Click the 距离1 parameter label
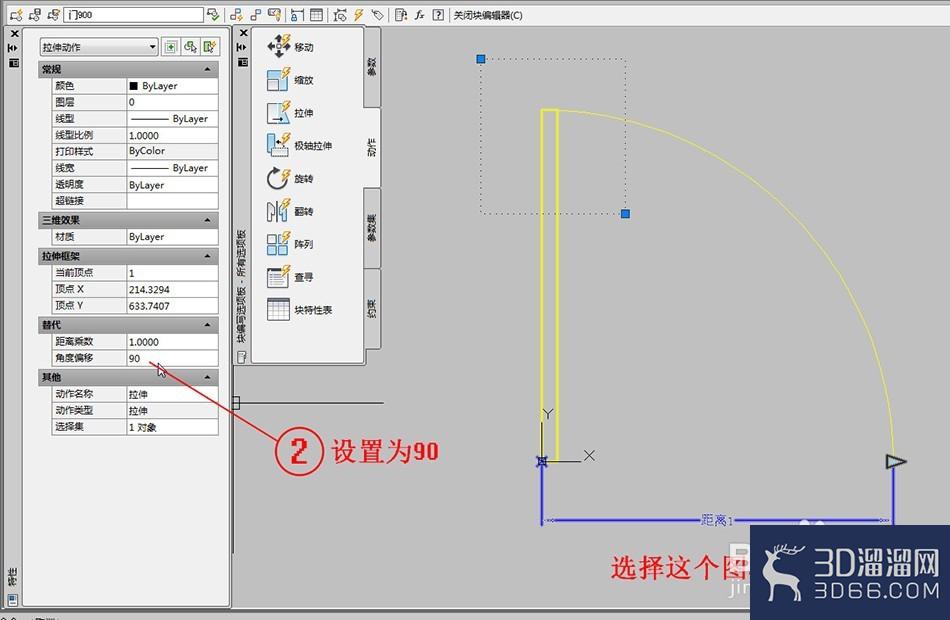The height and width of the screenshot is (620, 950). coord(717,520)
